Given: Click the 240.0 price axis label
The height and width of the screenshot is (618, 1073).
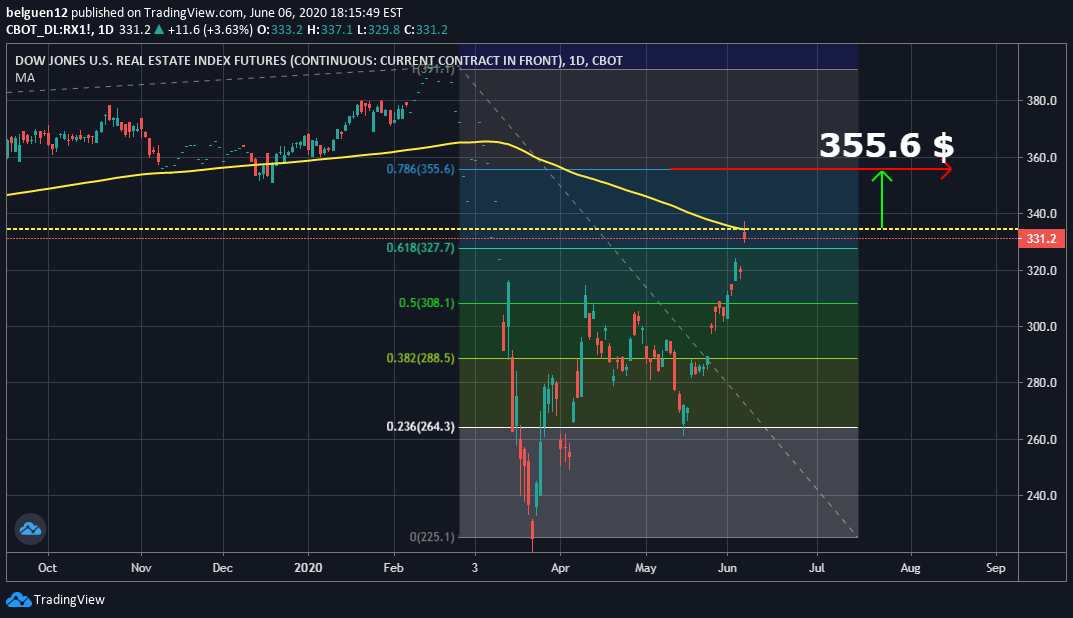Looking at the screenshot, I should click(x=1042, y=495).
